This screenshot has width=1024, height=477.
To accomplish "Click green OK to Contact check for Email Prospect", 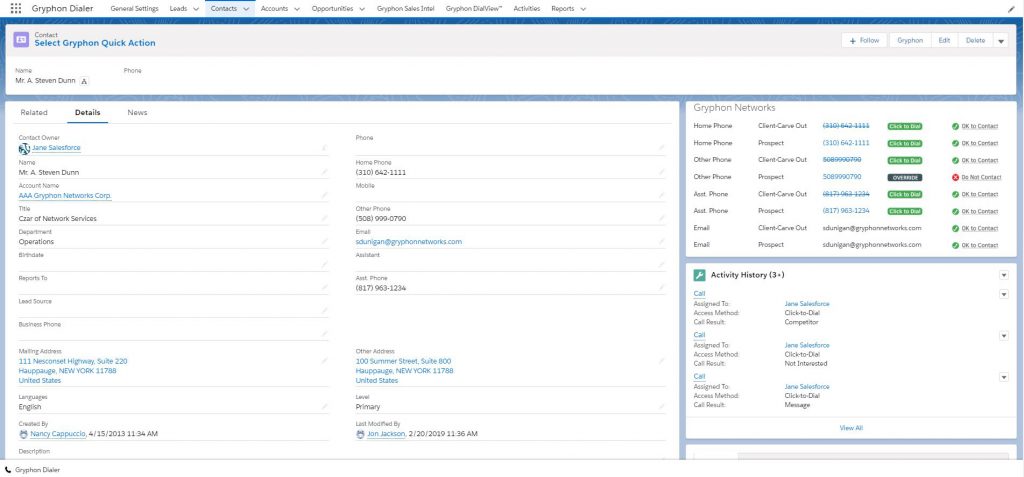I will point(955,245).
